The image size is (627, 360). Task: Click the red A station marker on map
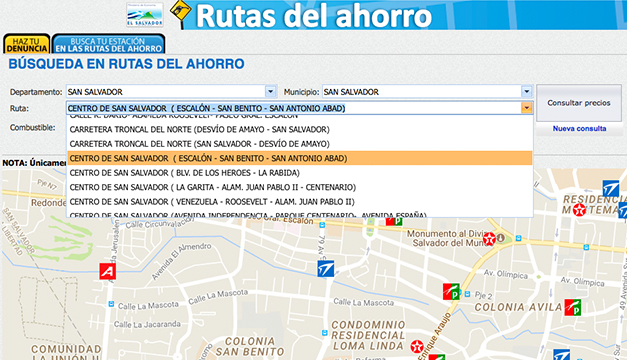pyautogui.click(x=108, y=272)
